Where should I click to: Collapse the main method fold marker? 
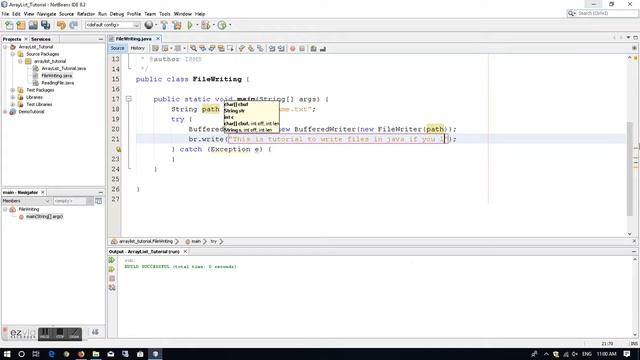[x=129, y=99]
